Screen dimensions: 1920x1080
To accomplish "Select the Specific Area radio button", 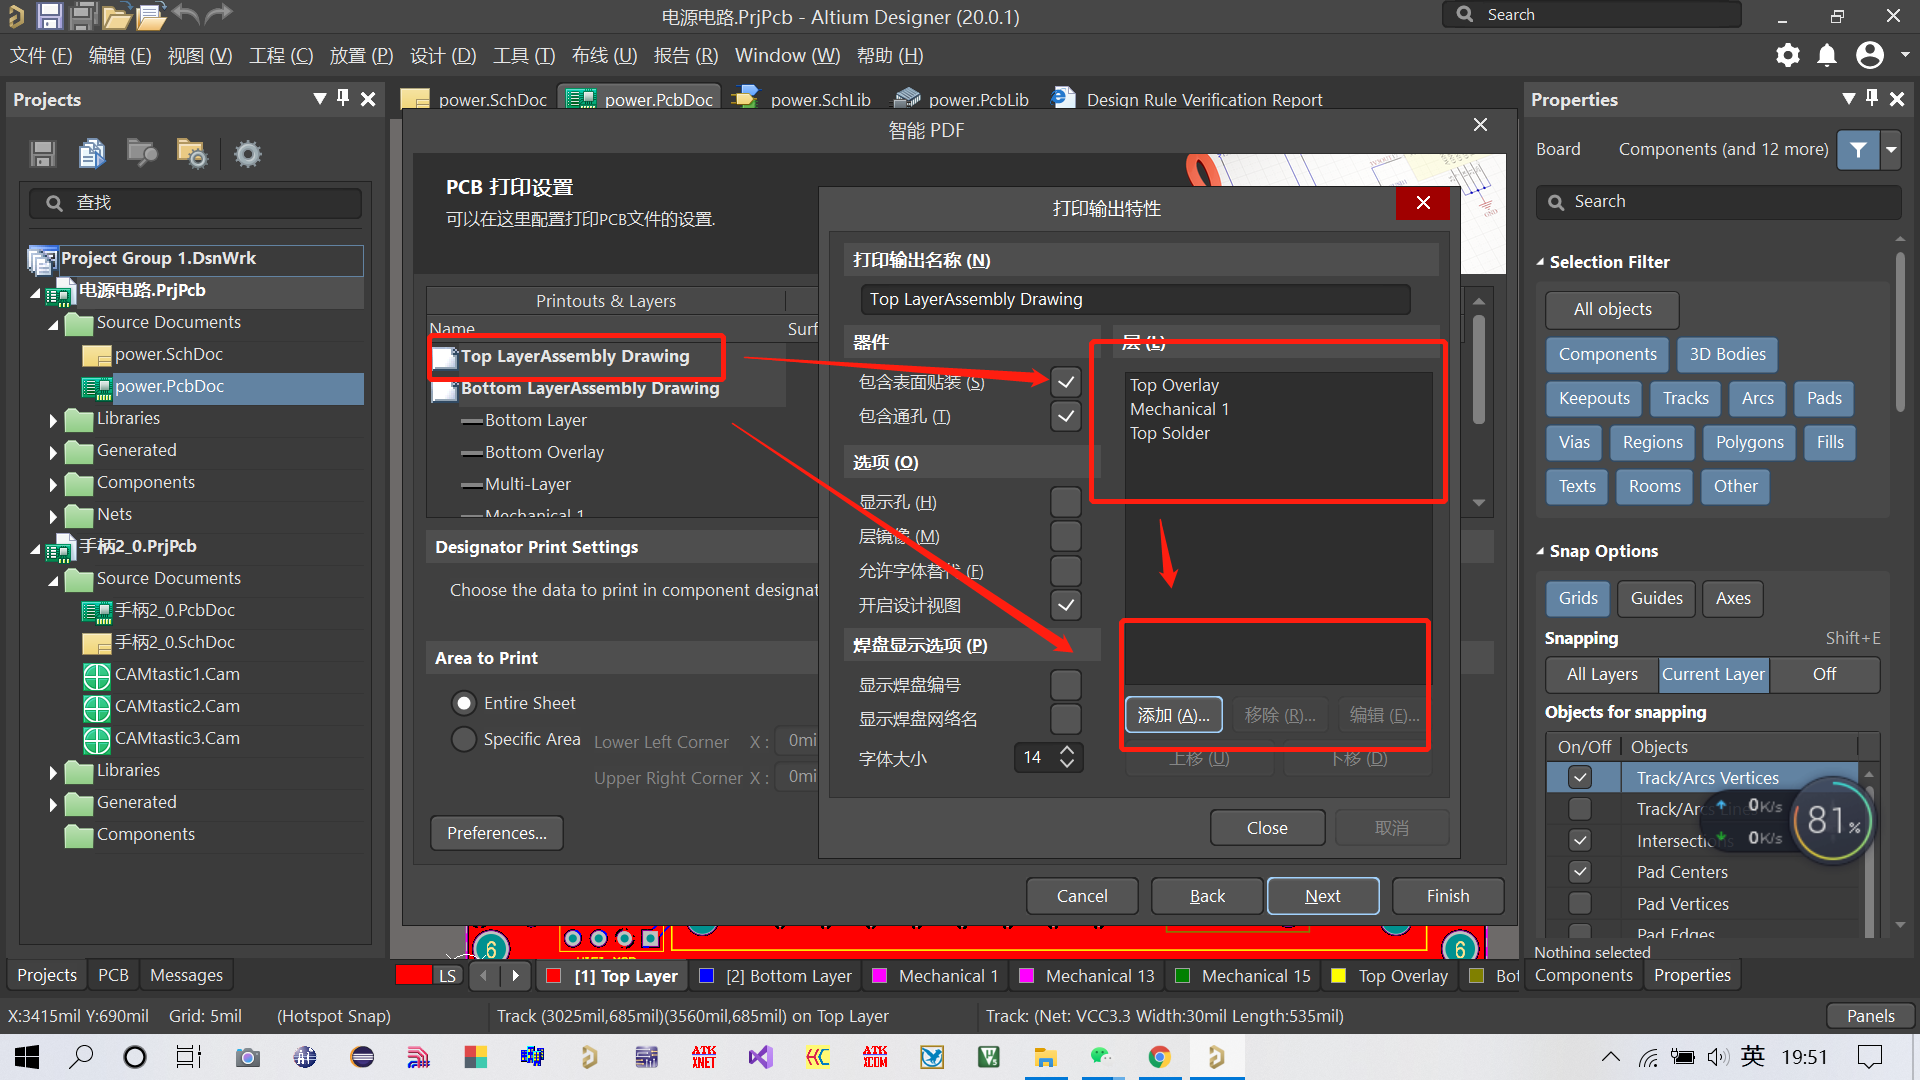I will tap(464, 739).
